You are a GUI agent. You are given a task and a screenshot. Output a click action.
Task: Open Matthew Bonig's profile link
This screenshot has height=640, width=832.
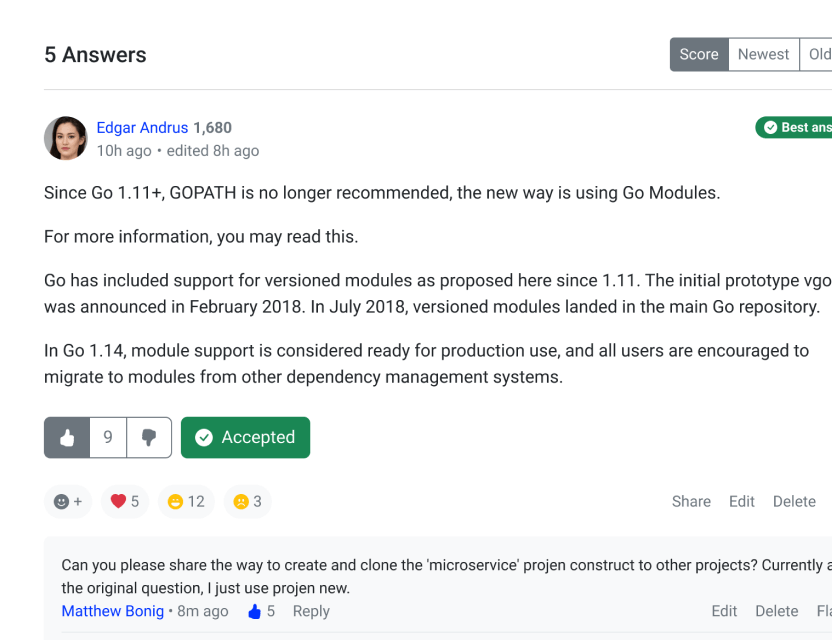pyautogui.click(x=112, y=611)
